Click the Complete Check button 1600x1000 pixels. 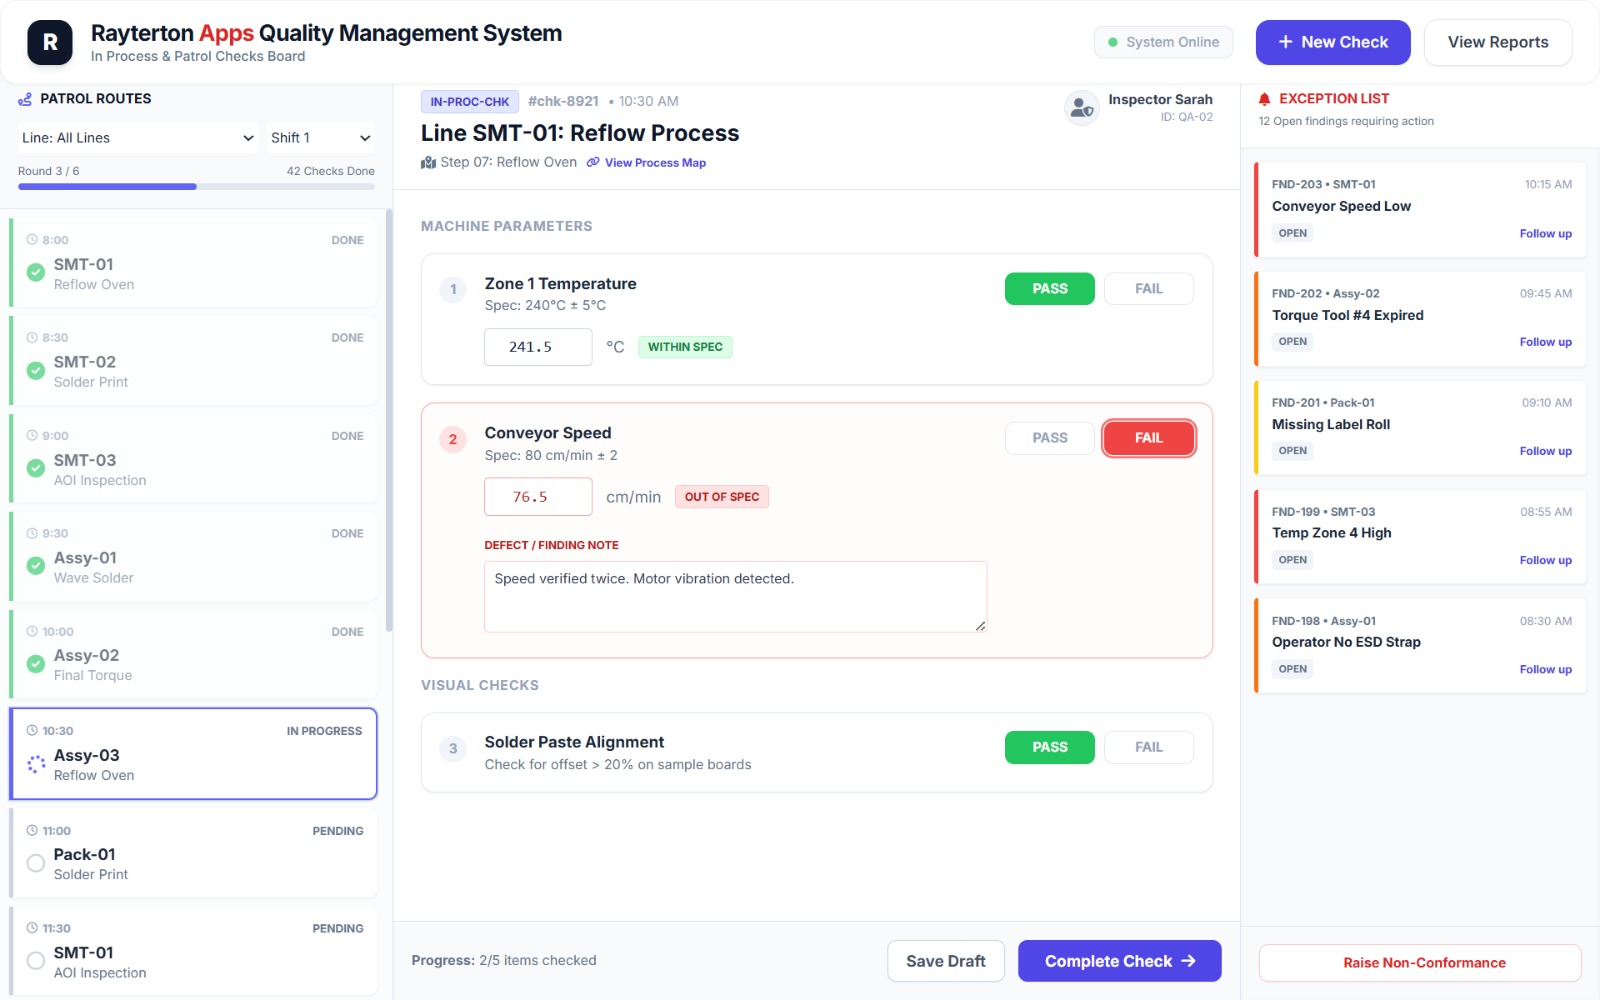point(1119,961)
